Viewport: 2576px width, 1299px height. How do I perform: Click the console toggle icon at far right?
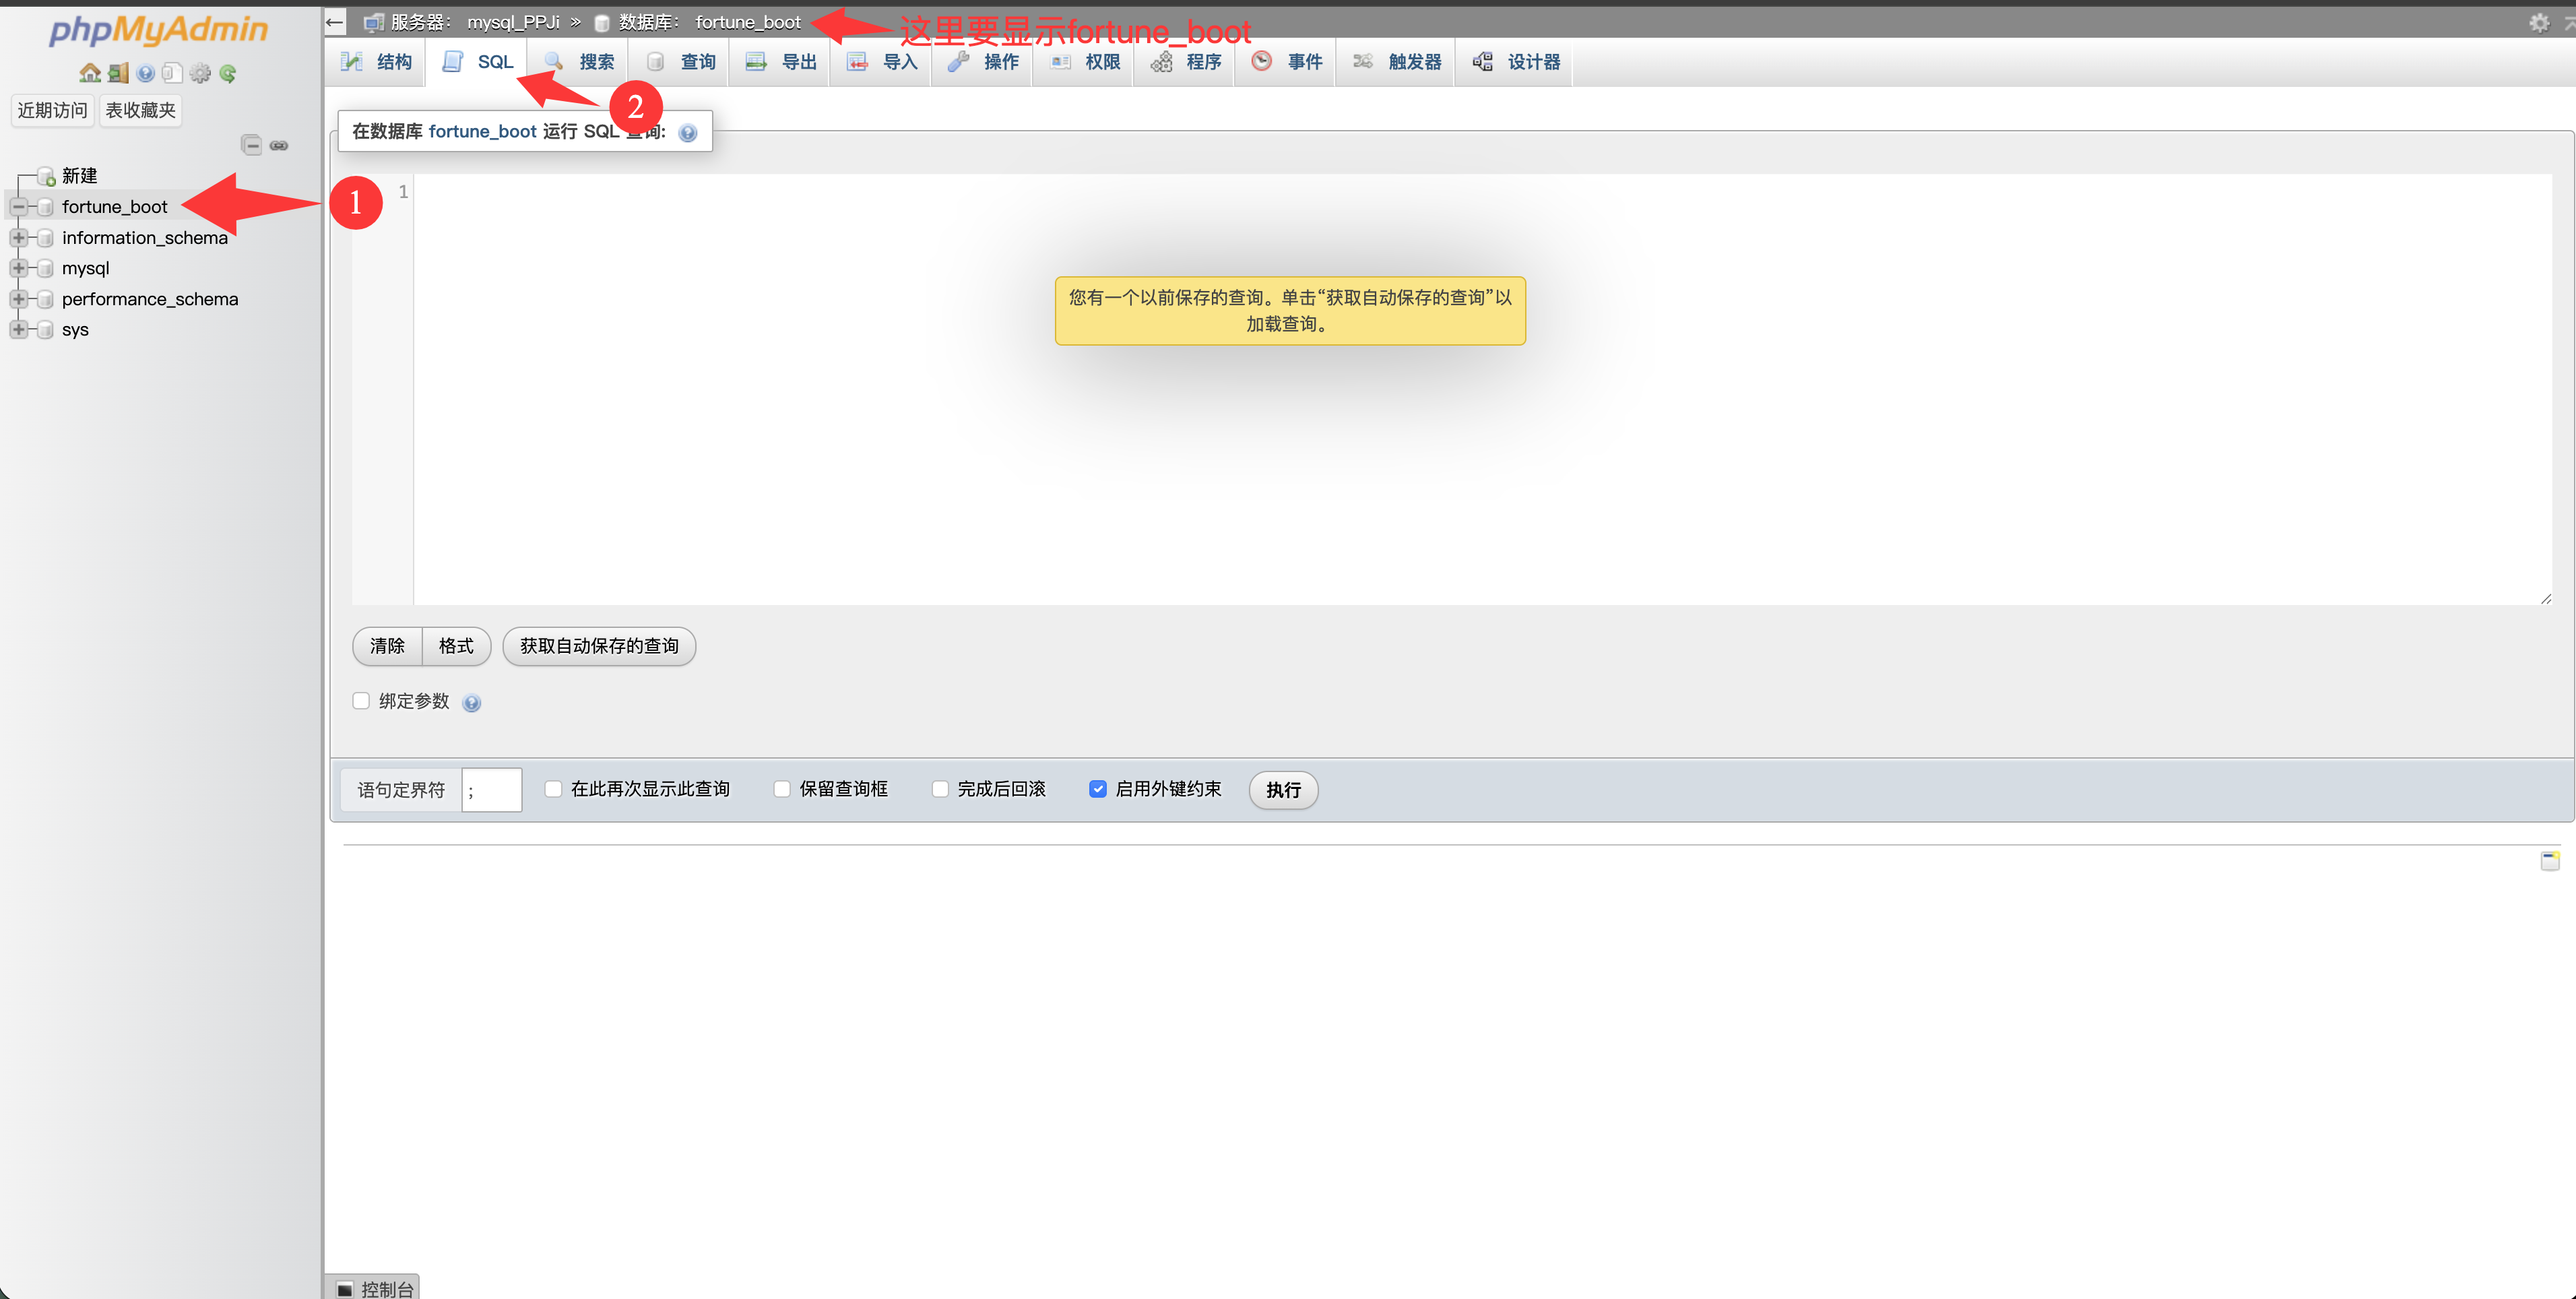point(2549,860)
